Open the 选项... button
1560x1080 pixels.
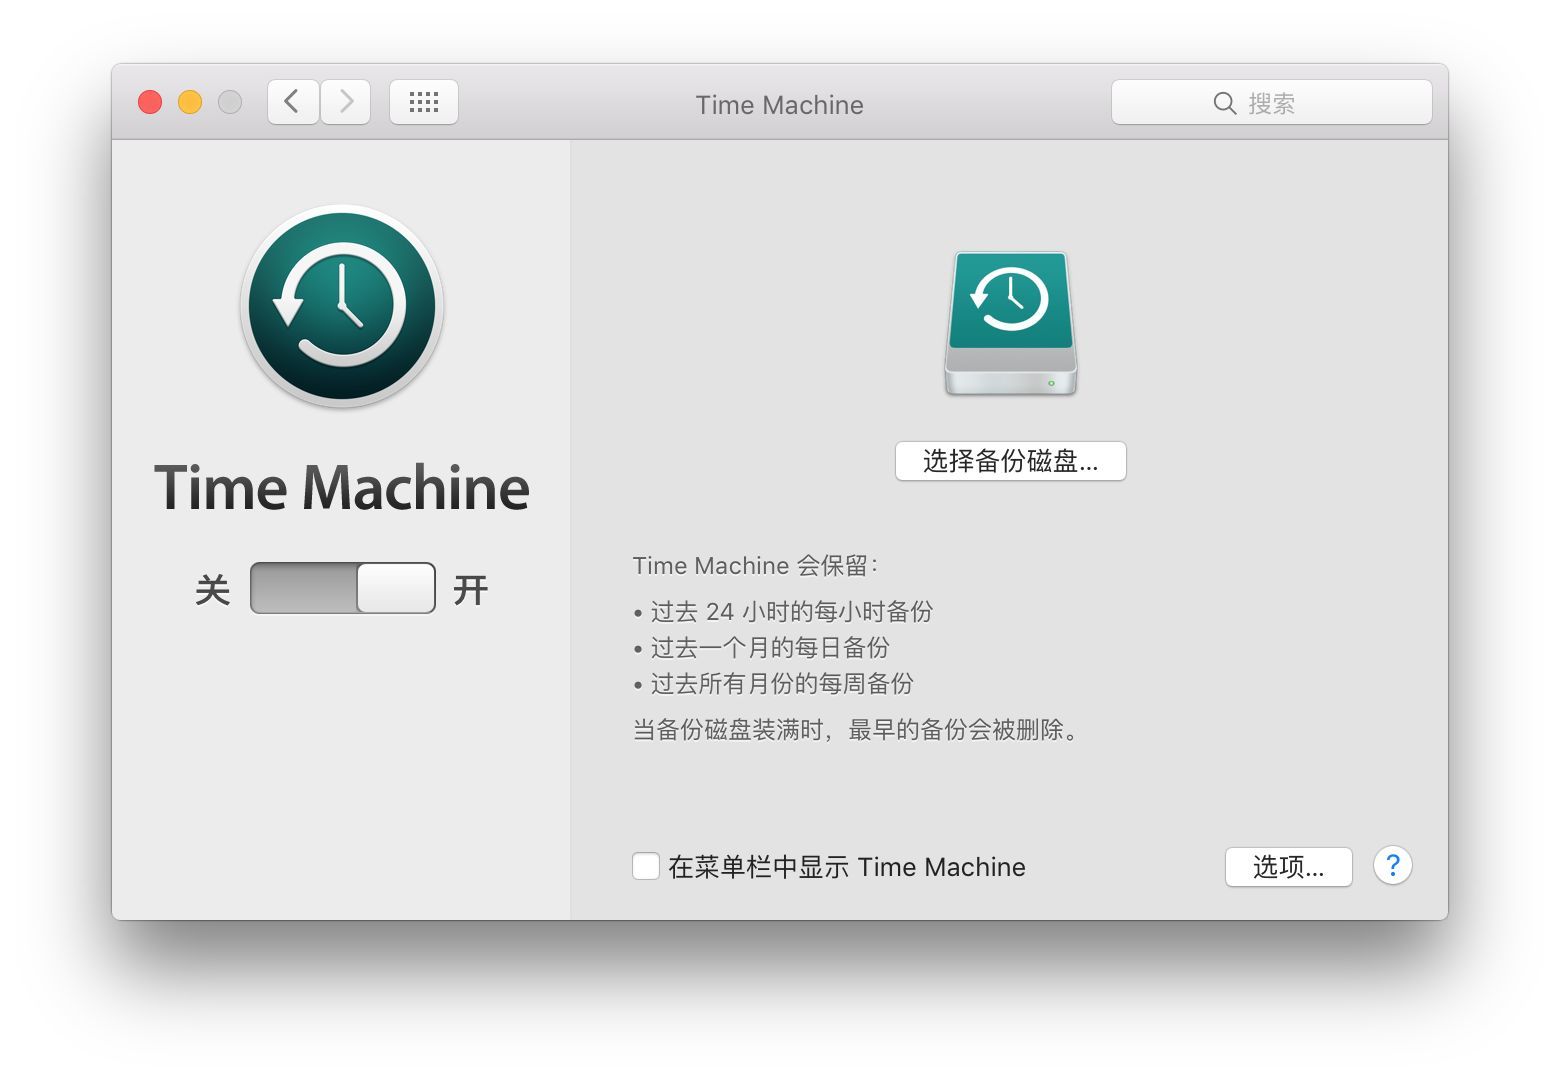click(1289, 867)
